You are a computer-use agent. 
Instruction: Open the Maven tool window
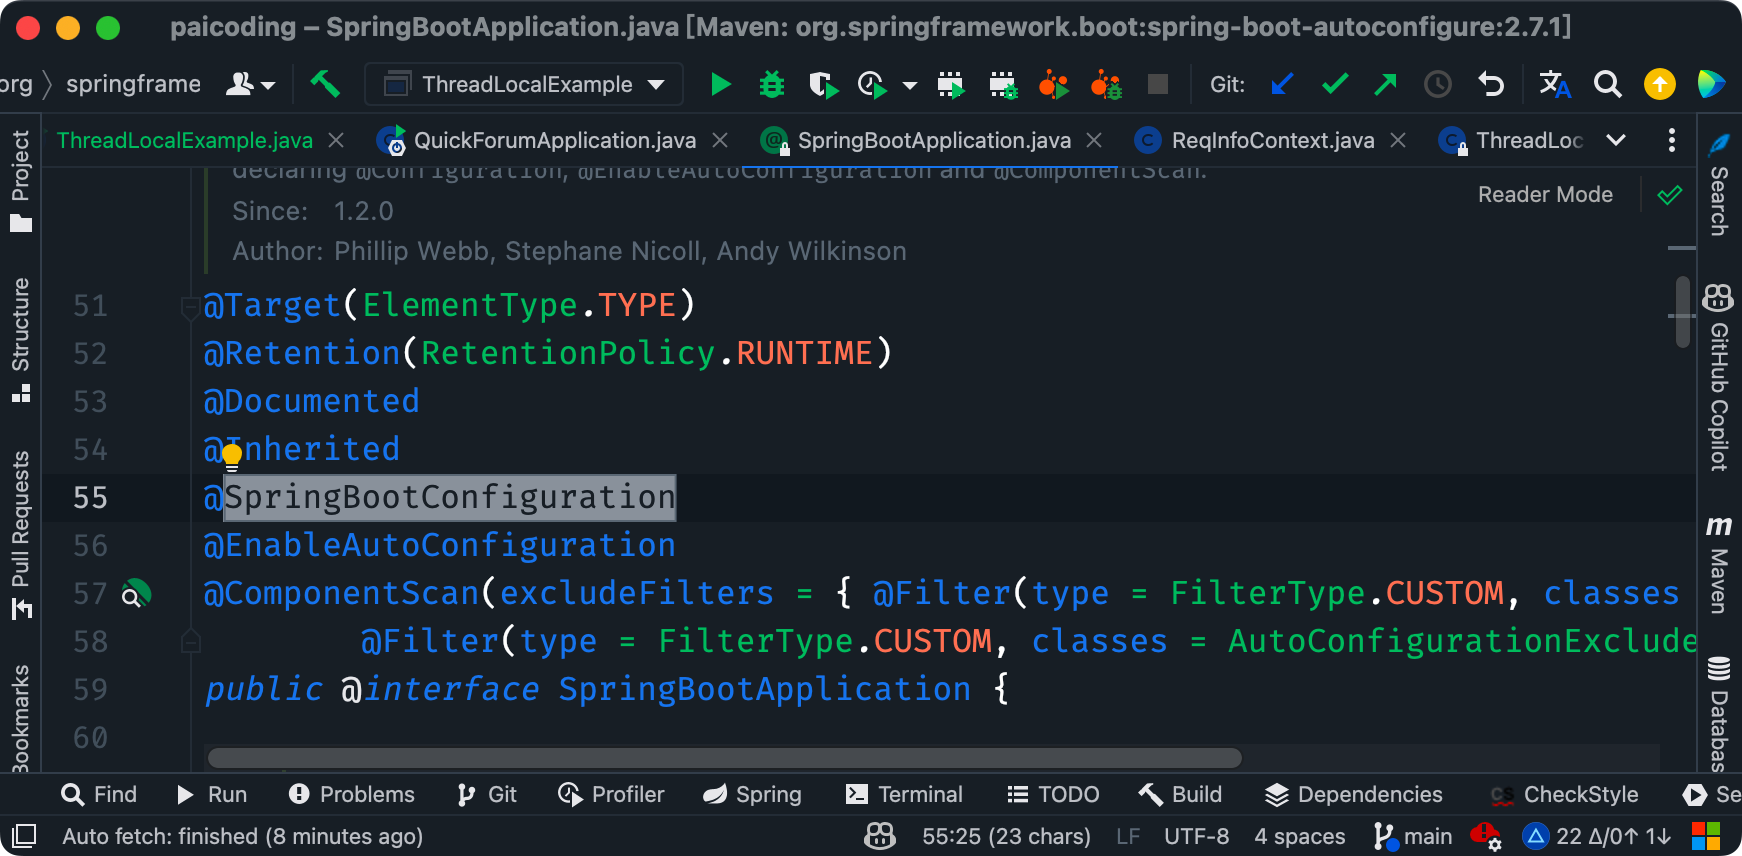pos(1718,565)
